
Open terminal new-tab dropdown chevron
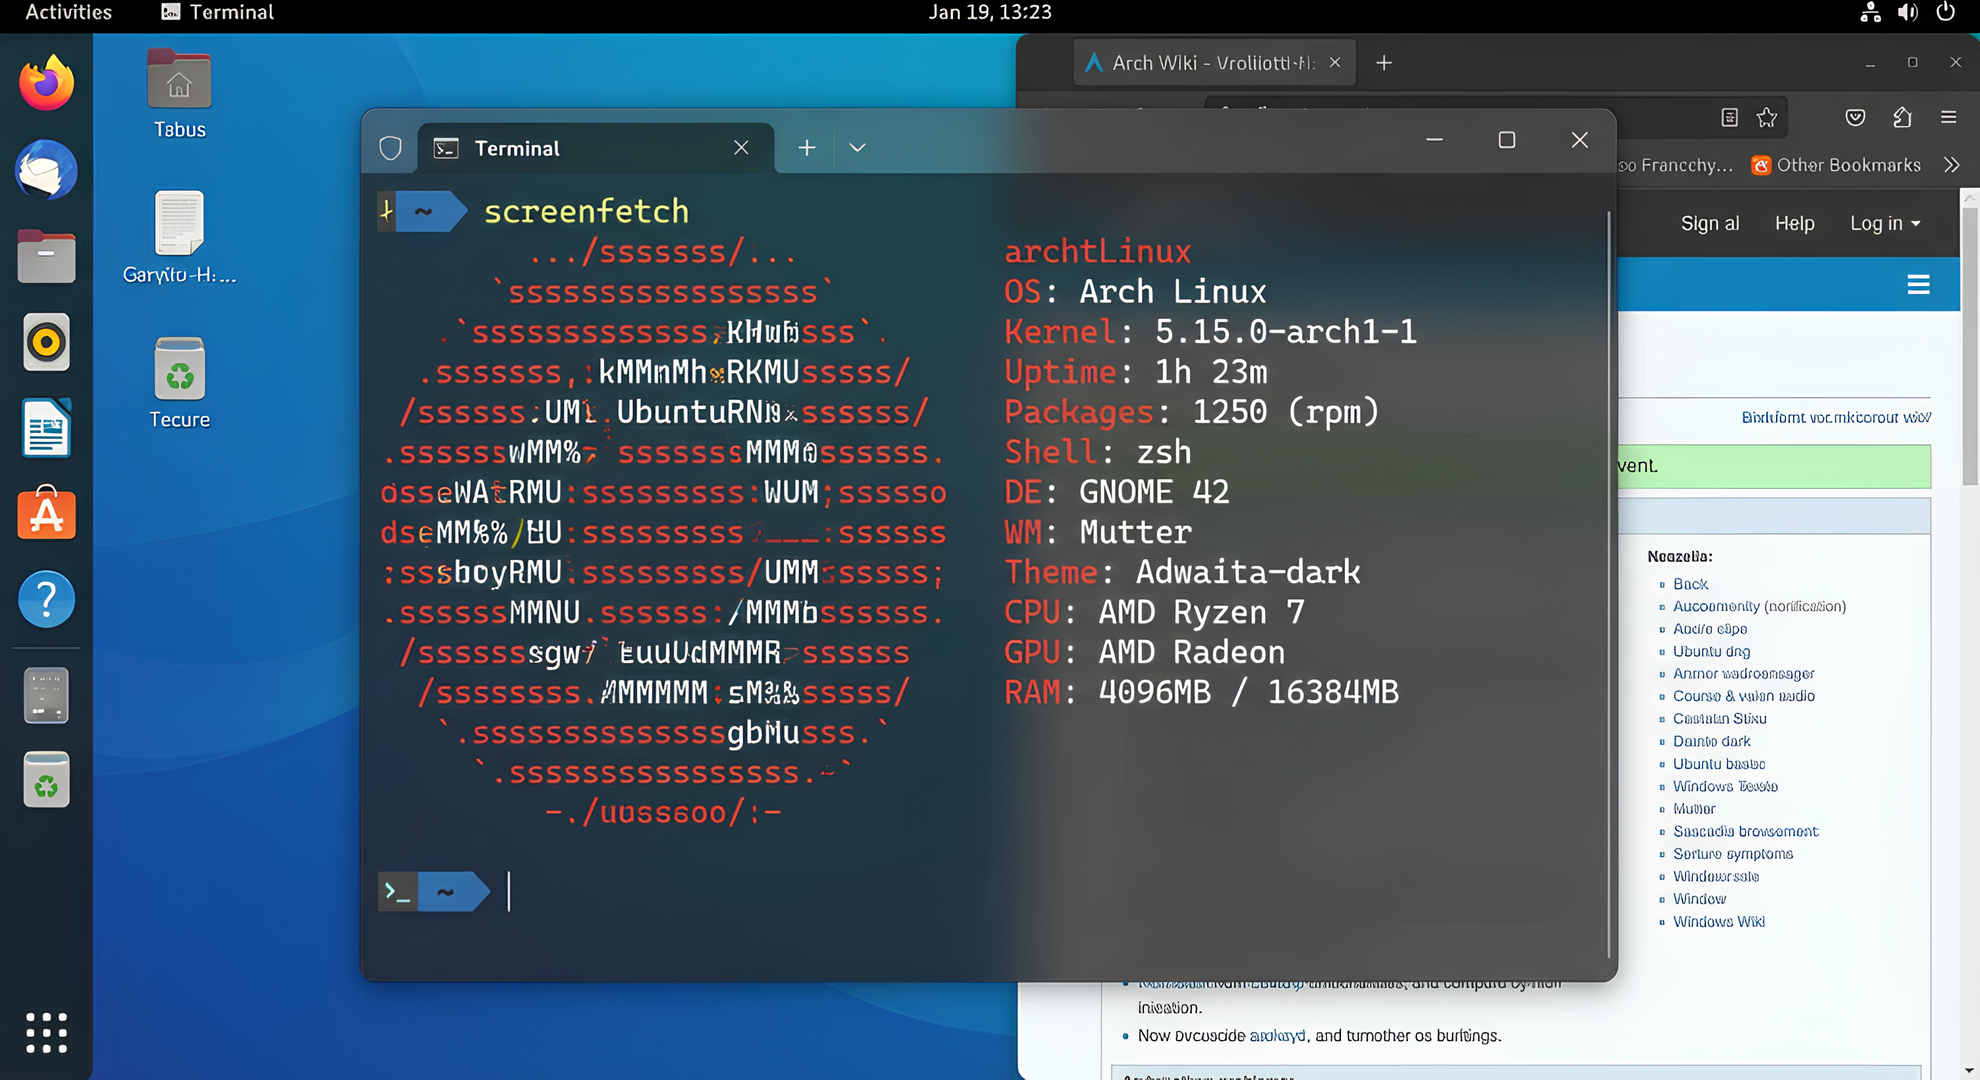click(857, 148)
